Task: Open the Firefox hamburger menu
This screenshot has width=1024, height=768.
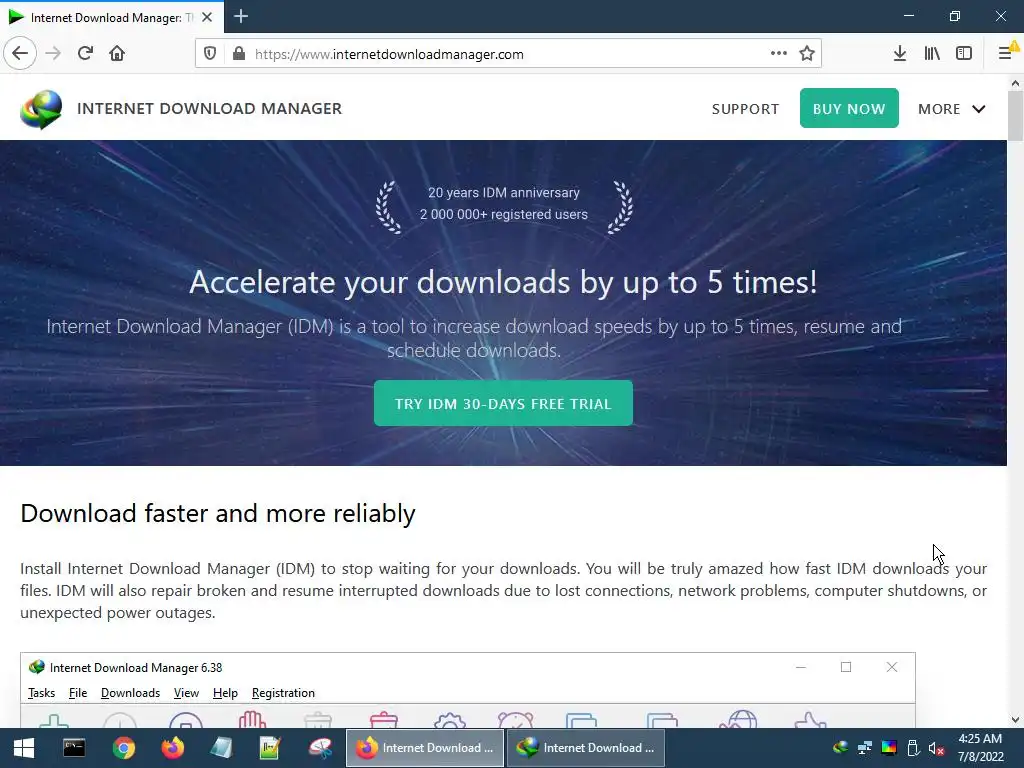Action: [1007, 52]
